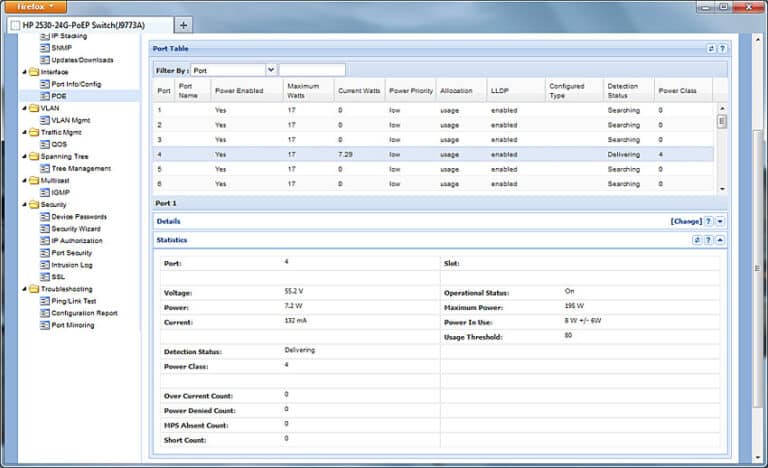Open QOS page icon
Image resolution: width=768 pixels, height=468 pixels.
45,144
